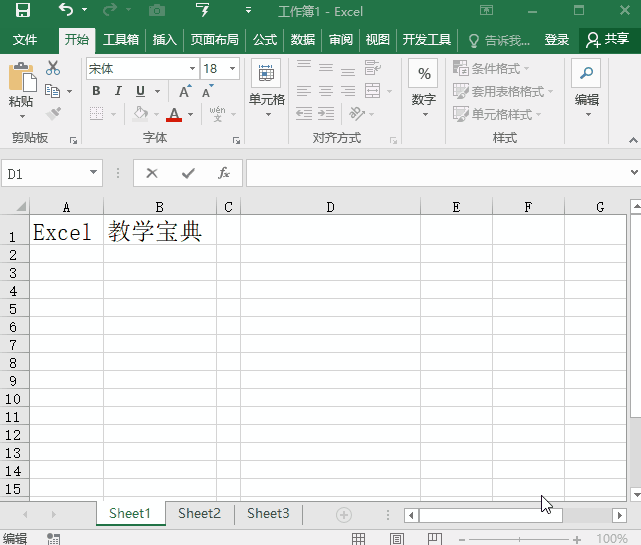Cut selection with scissors icon
Image resolution: width=641 pixels, height=545 pixels.
point(53,68)
